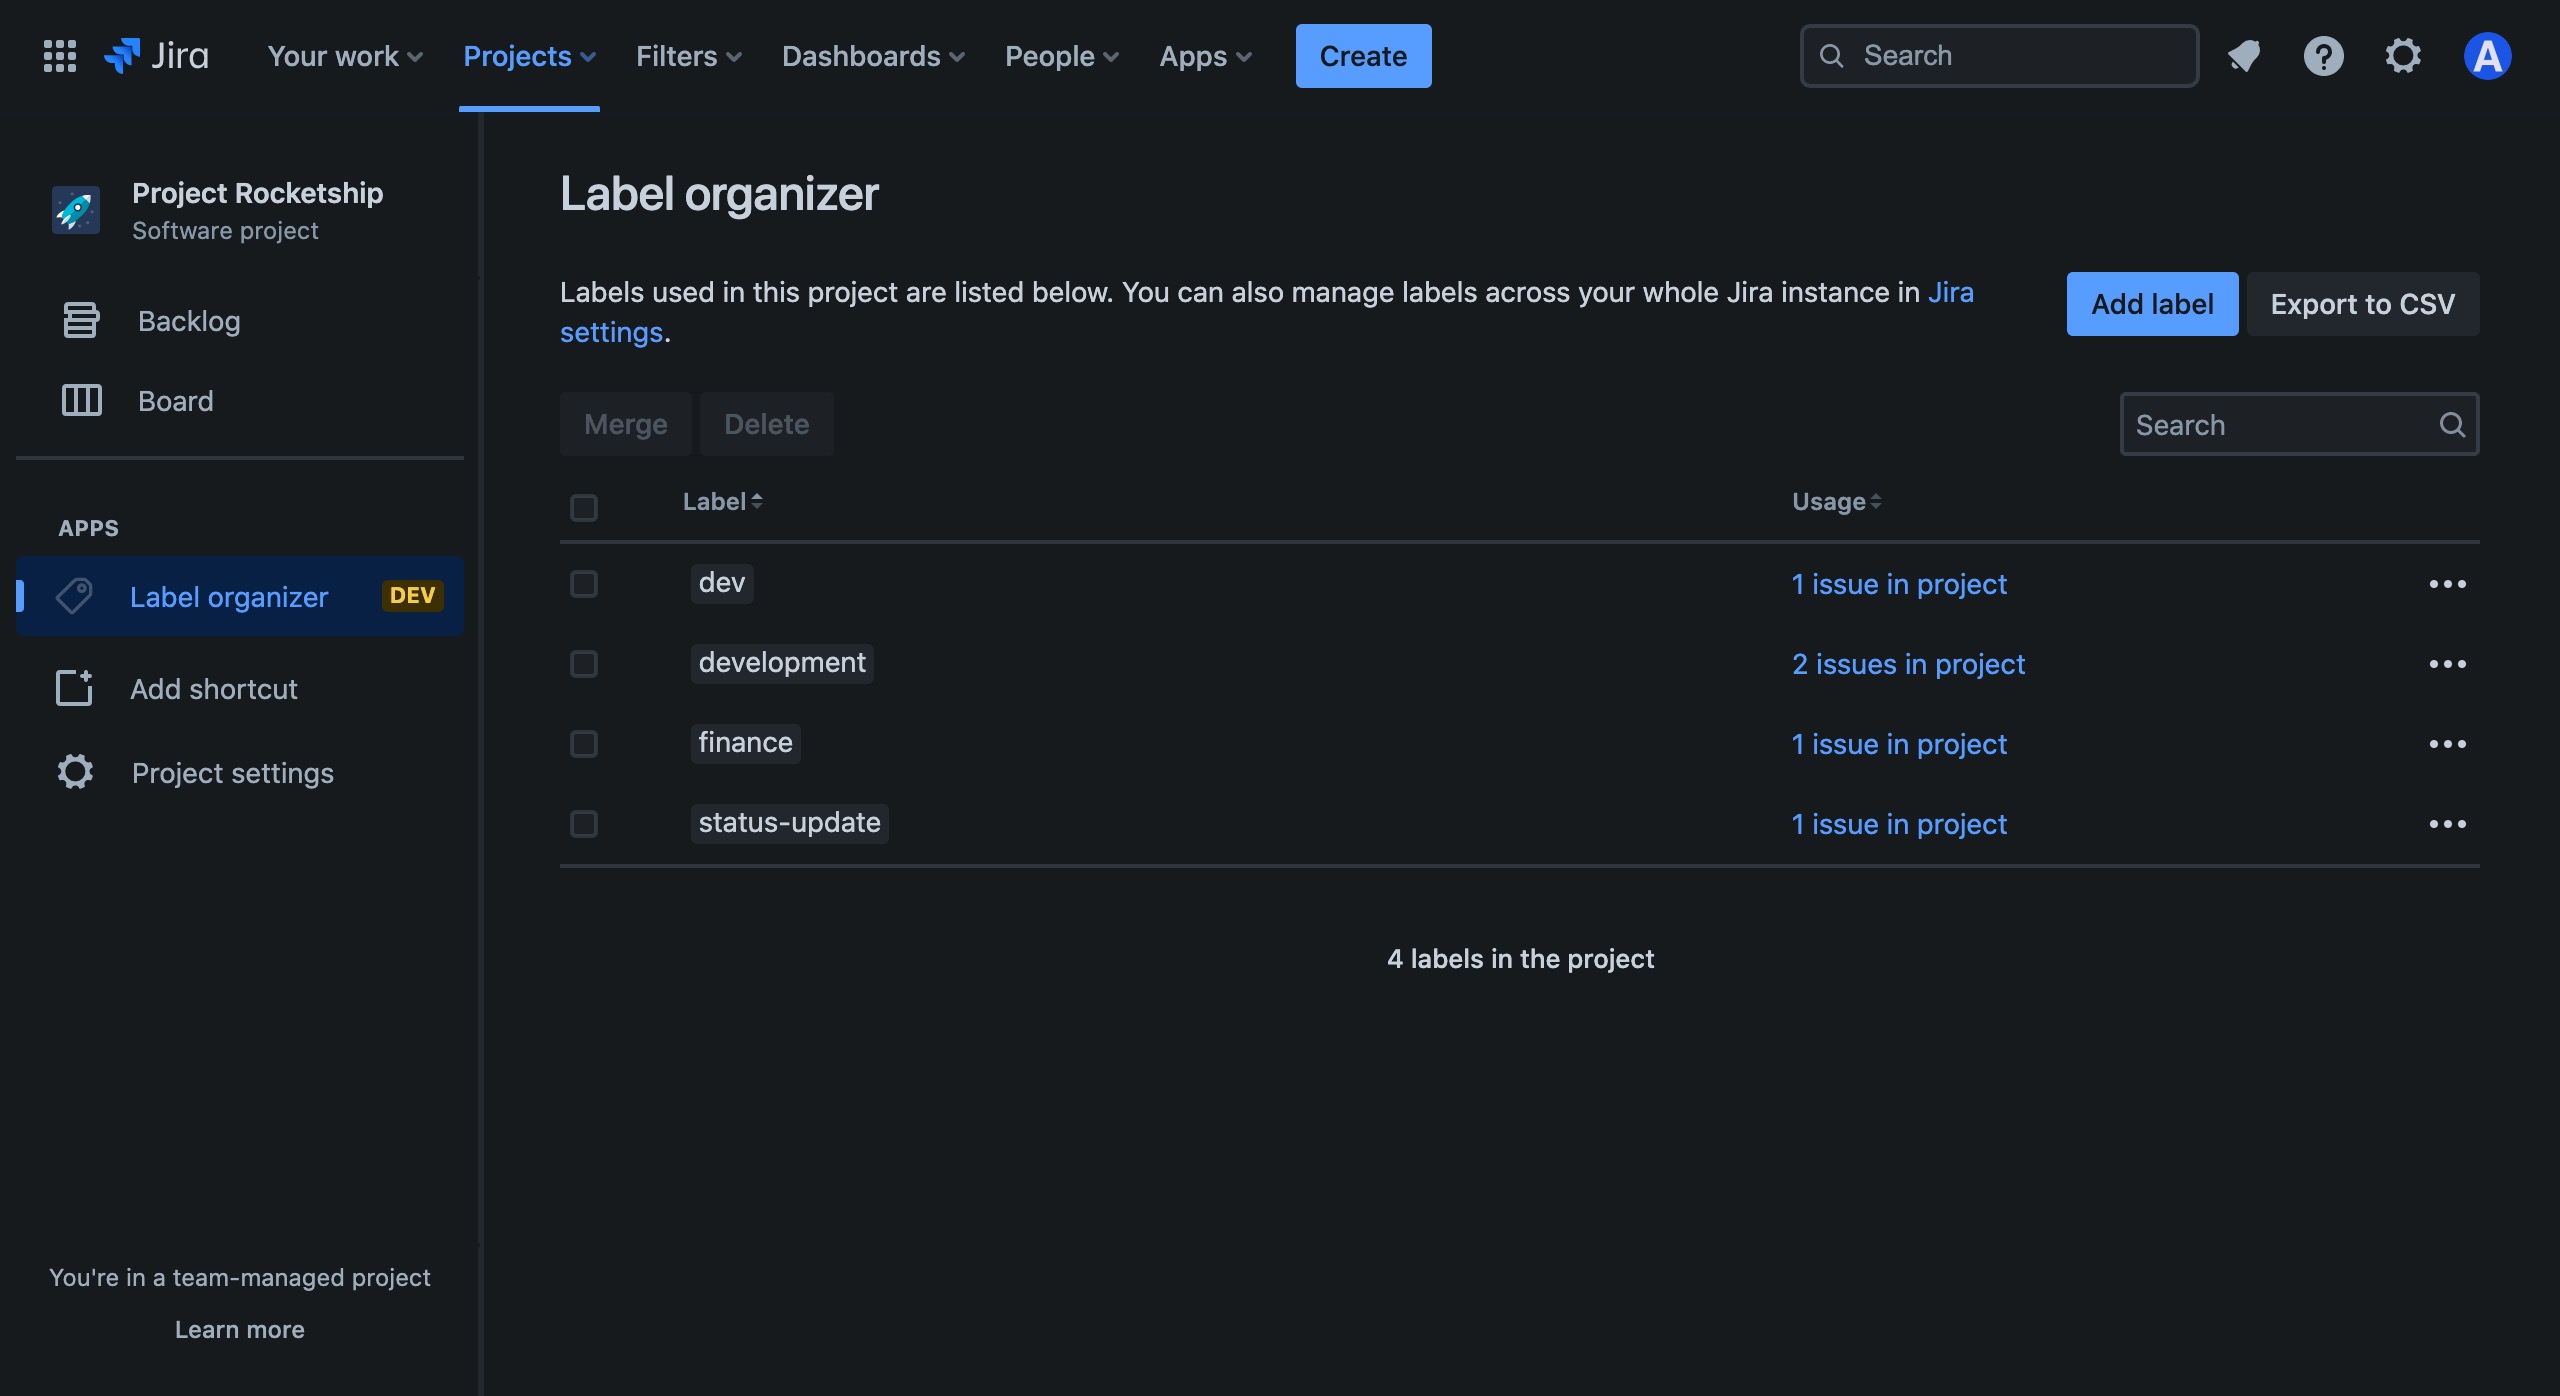
Task: Click Add label button
Action: coord(2153,303)
